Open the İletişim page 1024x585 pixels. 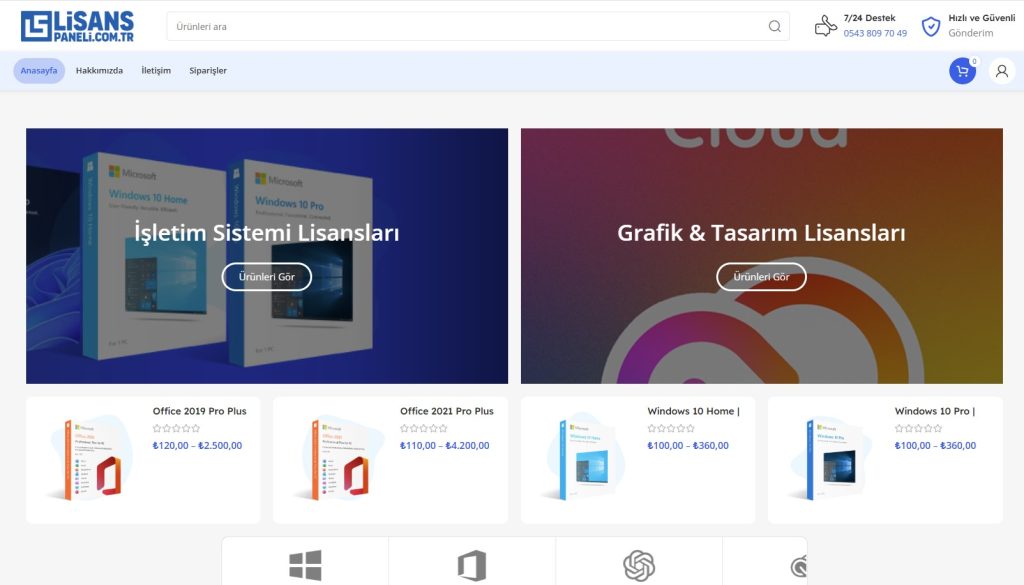point(156,71)
